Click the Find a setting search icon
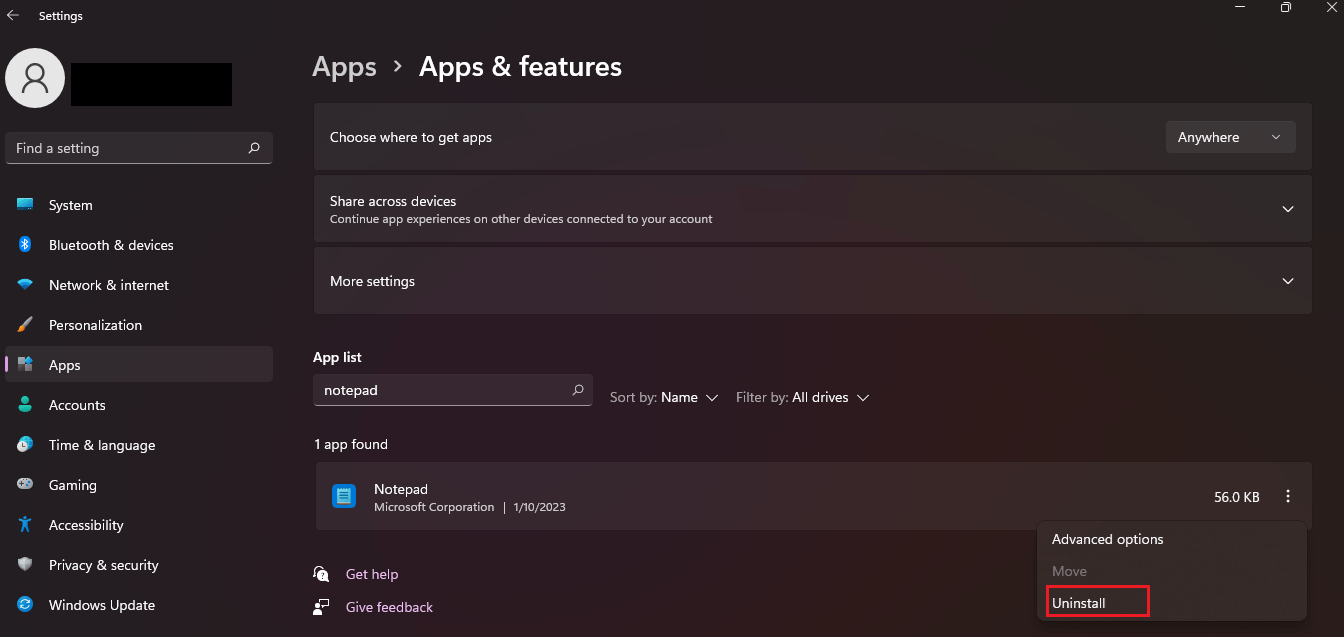This screenshot has width=1344, height=637. (x=254, y=148)
